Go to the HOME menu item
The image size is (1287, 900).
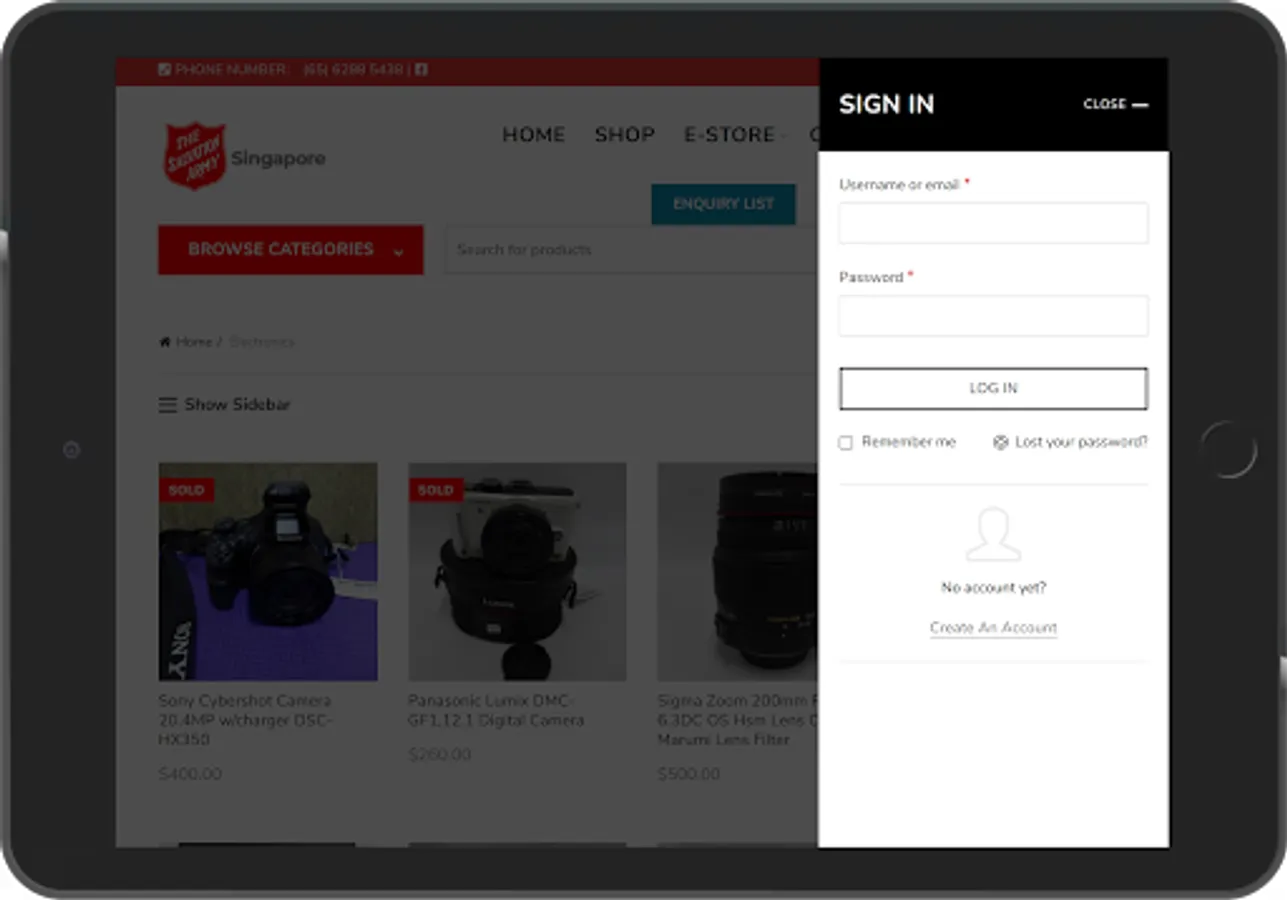533,135
